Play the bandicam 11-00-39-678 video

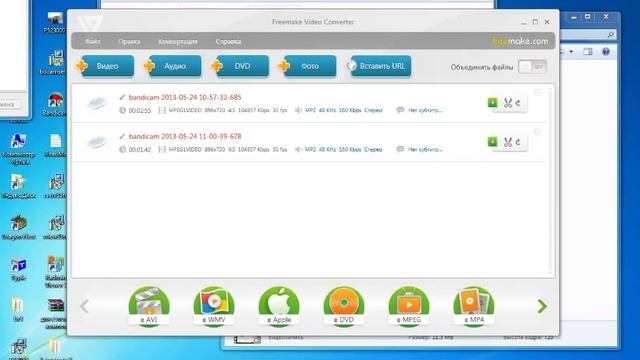(x=493, y=142)
